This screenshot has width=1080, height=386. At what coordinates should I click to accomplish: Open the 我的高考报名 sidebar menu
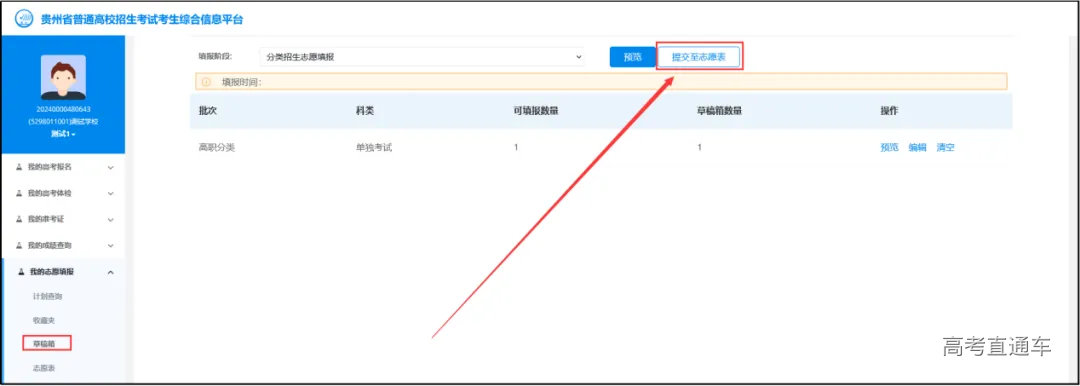(63, 167)
